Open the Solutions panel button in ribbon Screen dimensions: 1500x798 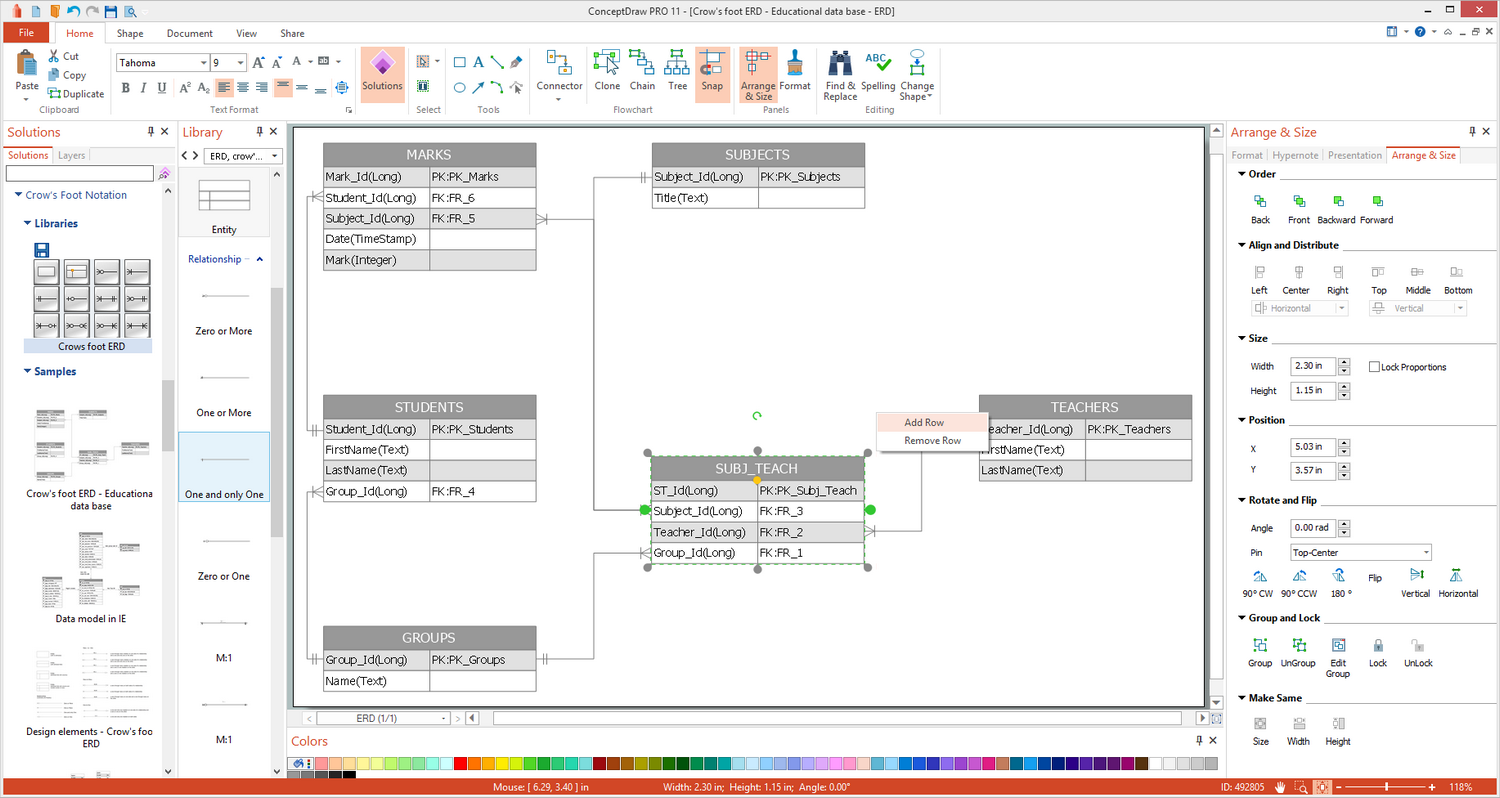pyautogui.click(x=382, y=73)
